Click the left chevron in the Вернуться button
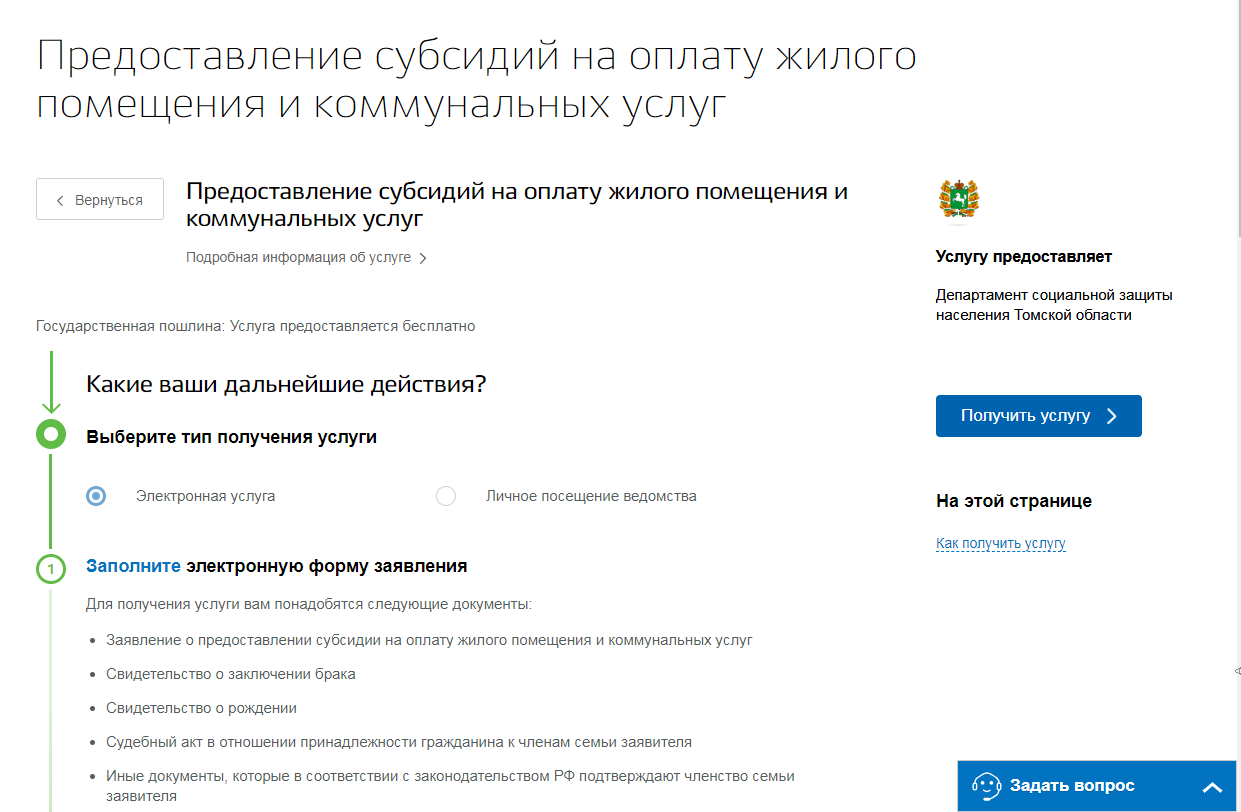The image size is (1241, 812). (60, 200)
